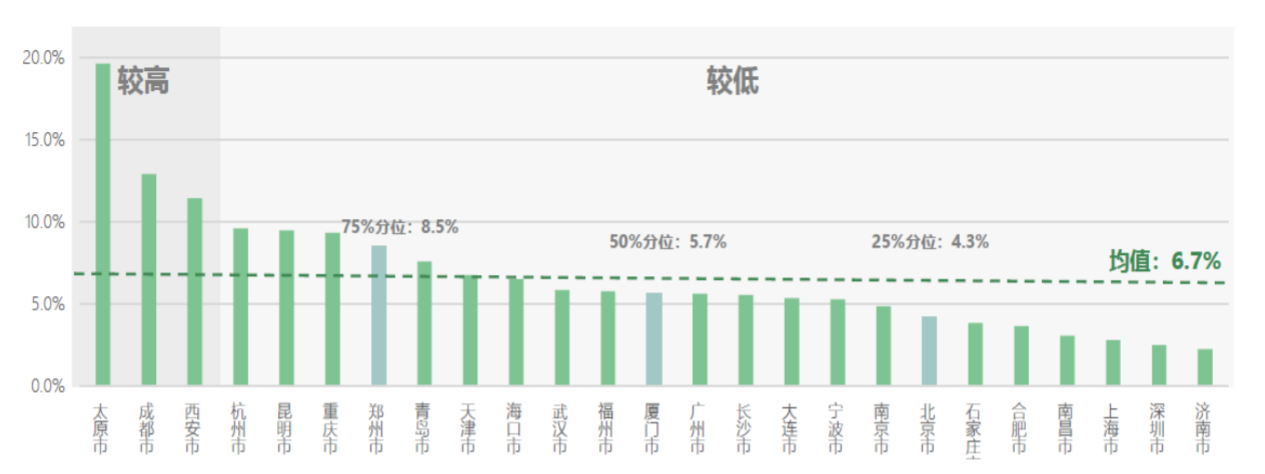Click the blue-tinted 厦门市 median bar
1265x474 pixels.
[653, 339]
